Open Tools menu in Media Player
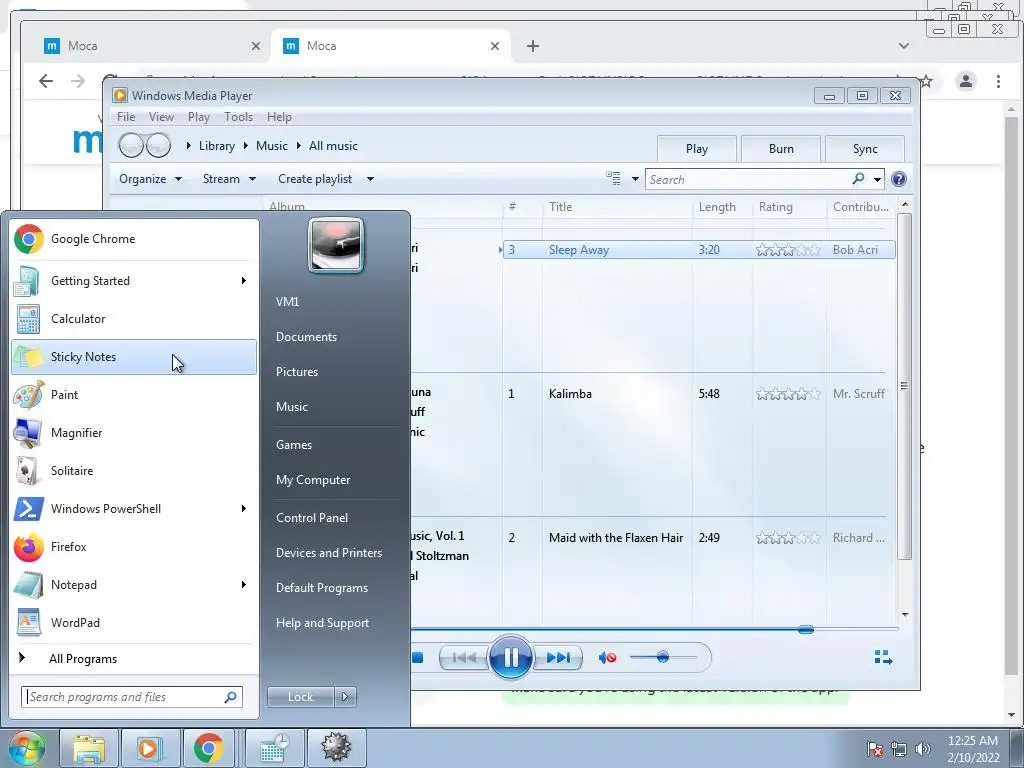The image size is (1024, 768). (238, 117)
